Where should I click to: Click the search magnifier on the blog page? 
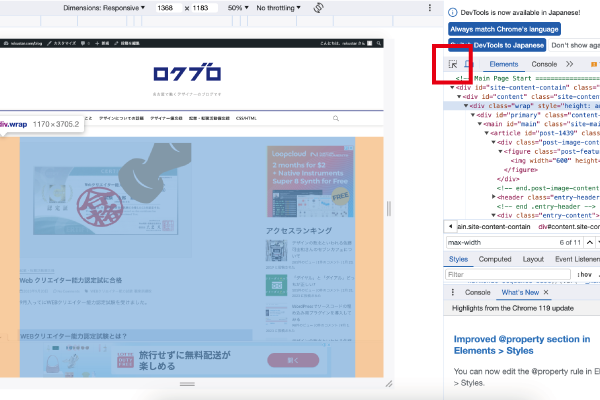336,118
